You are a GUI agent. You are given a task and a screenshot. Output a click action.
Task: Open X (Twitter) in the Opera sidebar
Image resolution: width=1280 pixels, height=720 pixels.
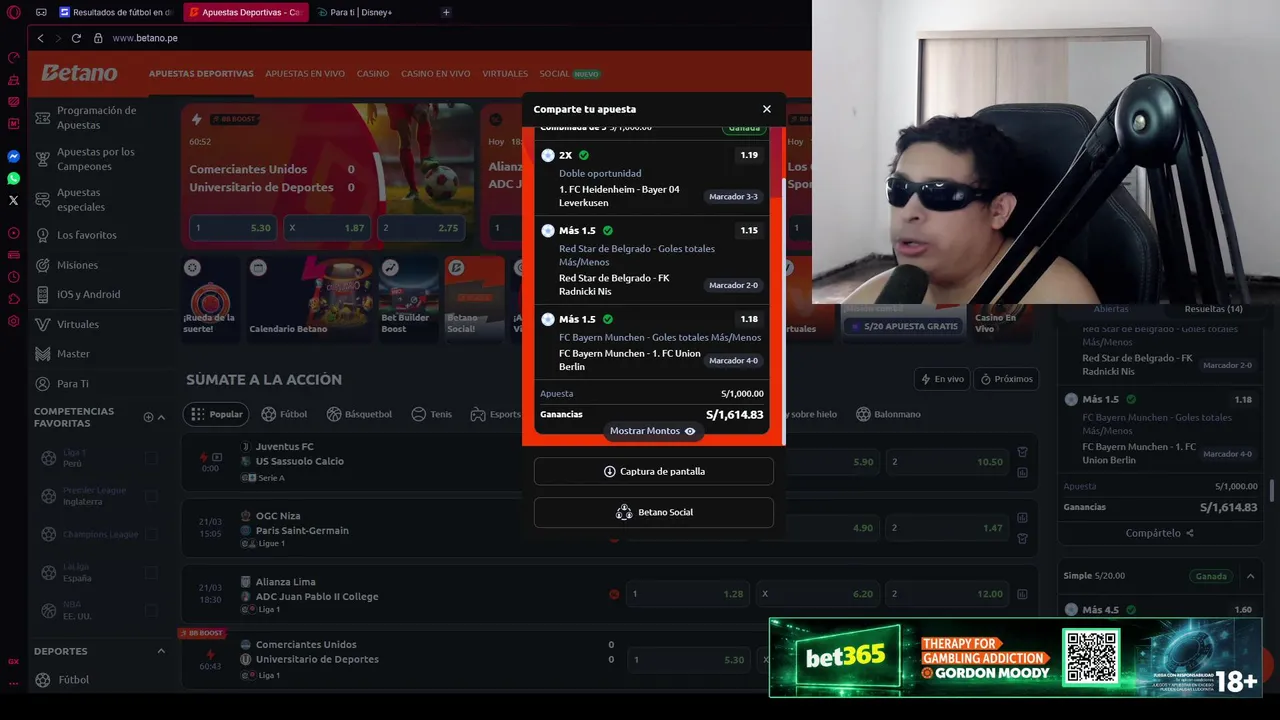pyautogui.click(x=13, y=200)
